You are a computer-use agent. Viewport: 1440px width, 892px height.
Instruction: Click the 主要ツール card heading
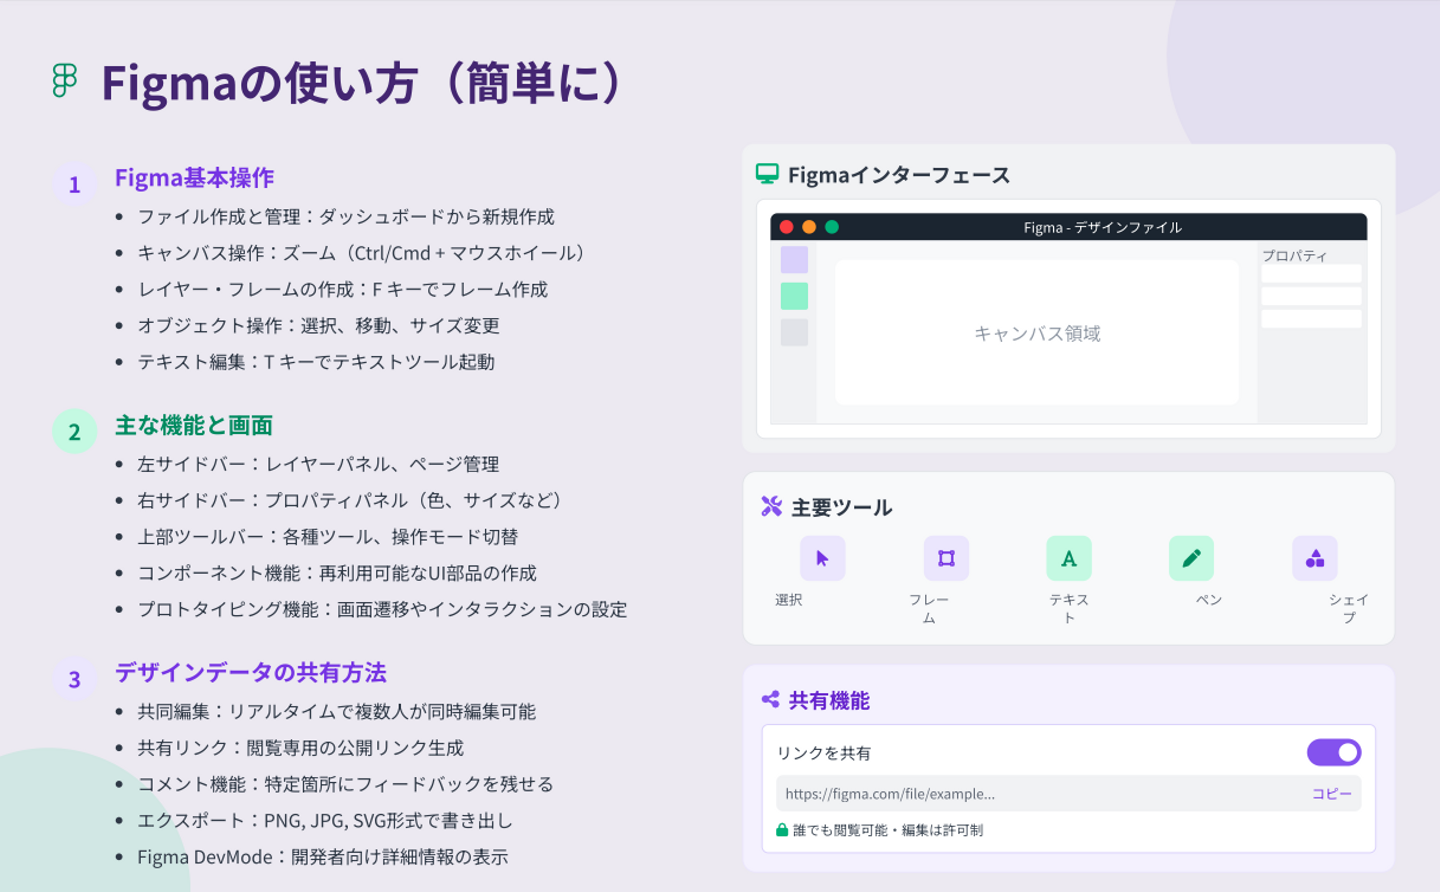pyautogui.click(x=842, y=508)
